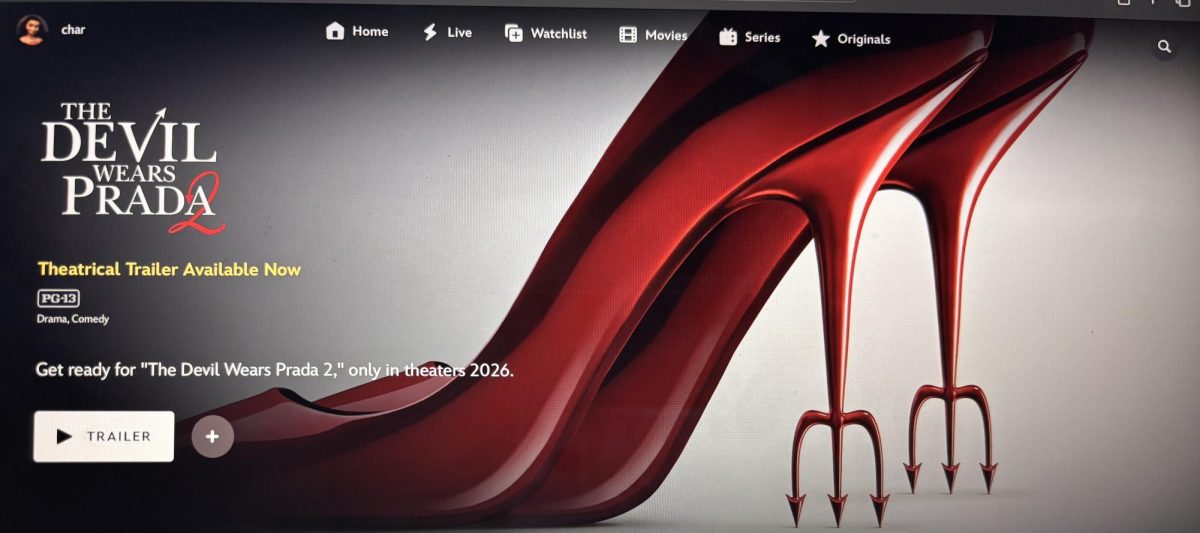Click the Watchlist plus icon
The height and width of the screenshot is (533, 1200).
514,34
